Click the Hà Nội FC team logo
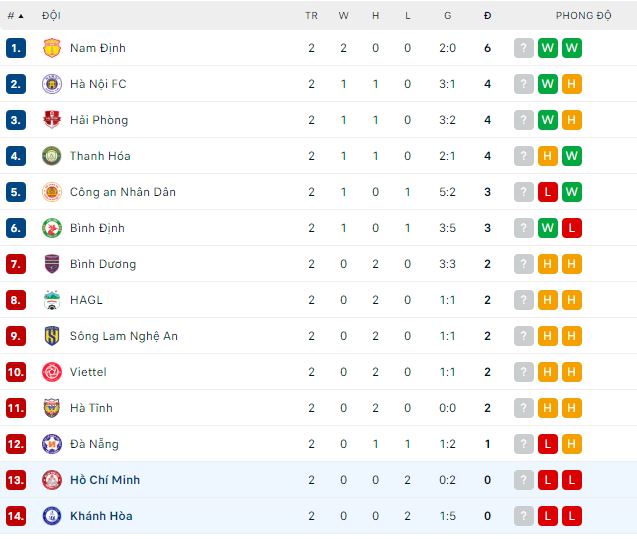637x539 pixels. 51,84
